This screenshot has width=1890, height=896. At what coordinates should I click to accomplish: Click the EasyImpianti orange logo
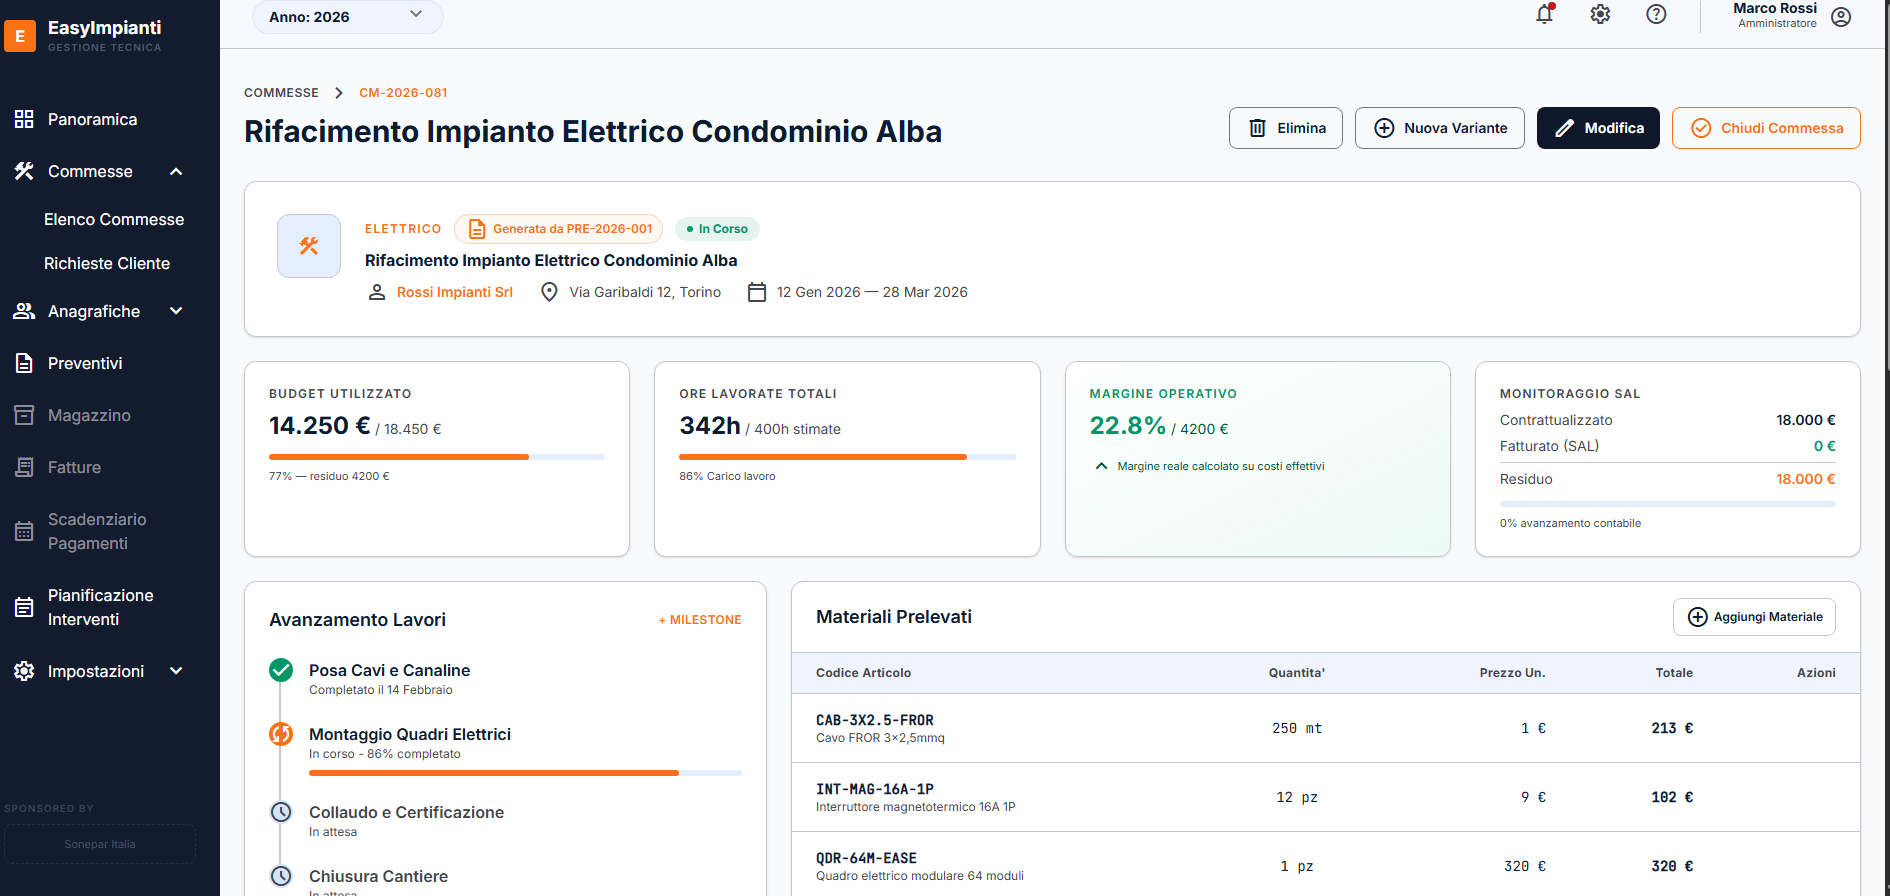[x=20, y=36]
